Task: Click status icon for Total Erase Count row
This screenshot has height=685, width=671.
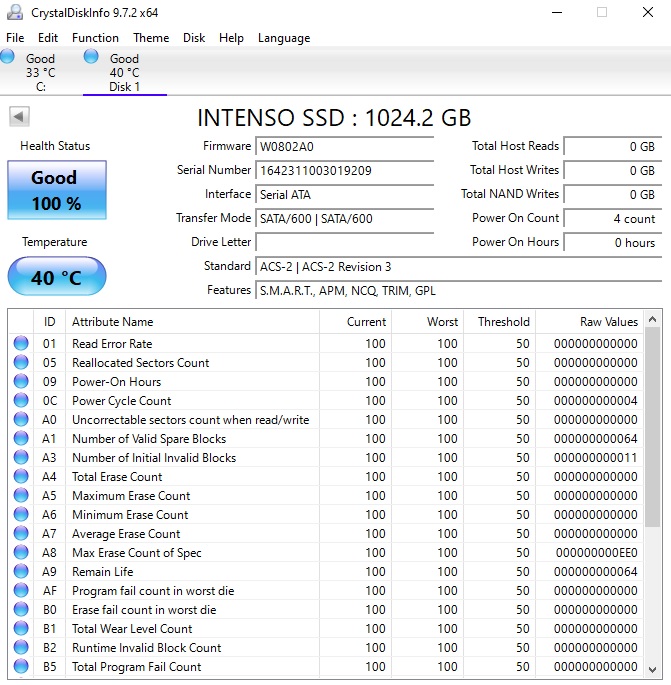Action: click(x=21, y=477)
